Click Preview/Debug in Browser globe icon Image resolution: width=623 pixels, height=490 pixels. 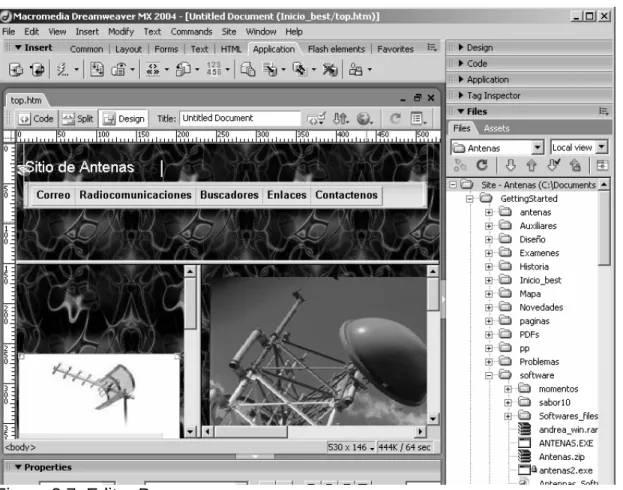pyautogui.click(x=364, y=118)
